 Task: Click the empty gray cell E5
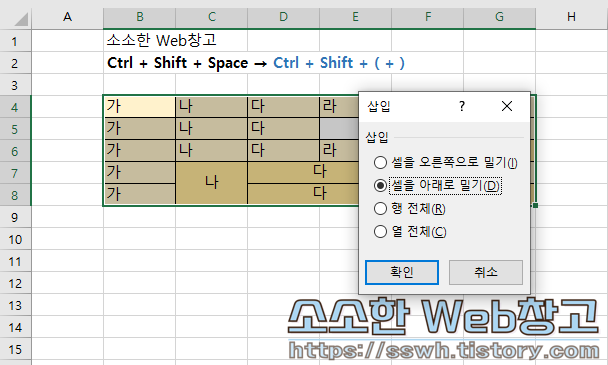click(339, 129)
